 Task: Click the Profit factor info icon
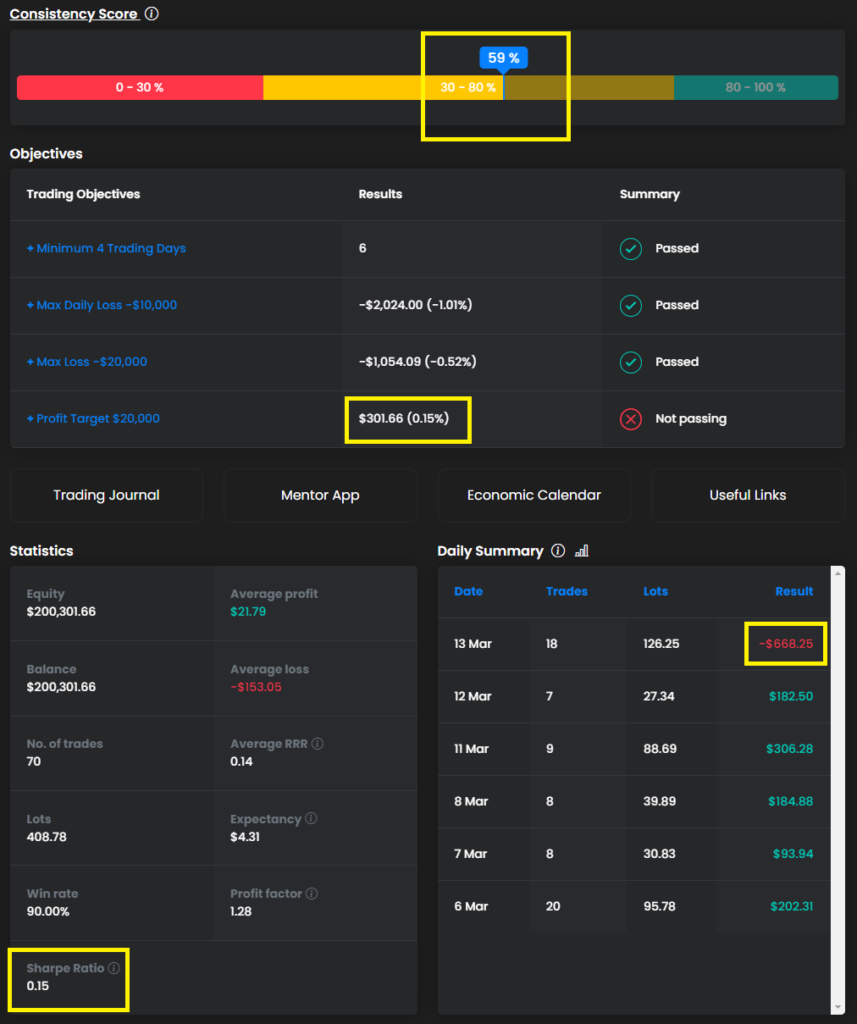[312, 893]
